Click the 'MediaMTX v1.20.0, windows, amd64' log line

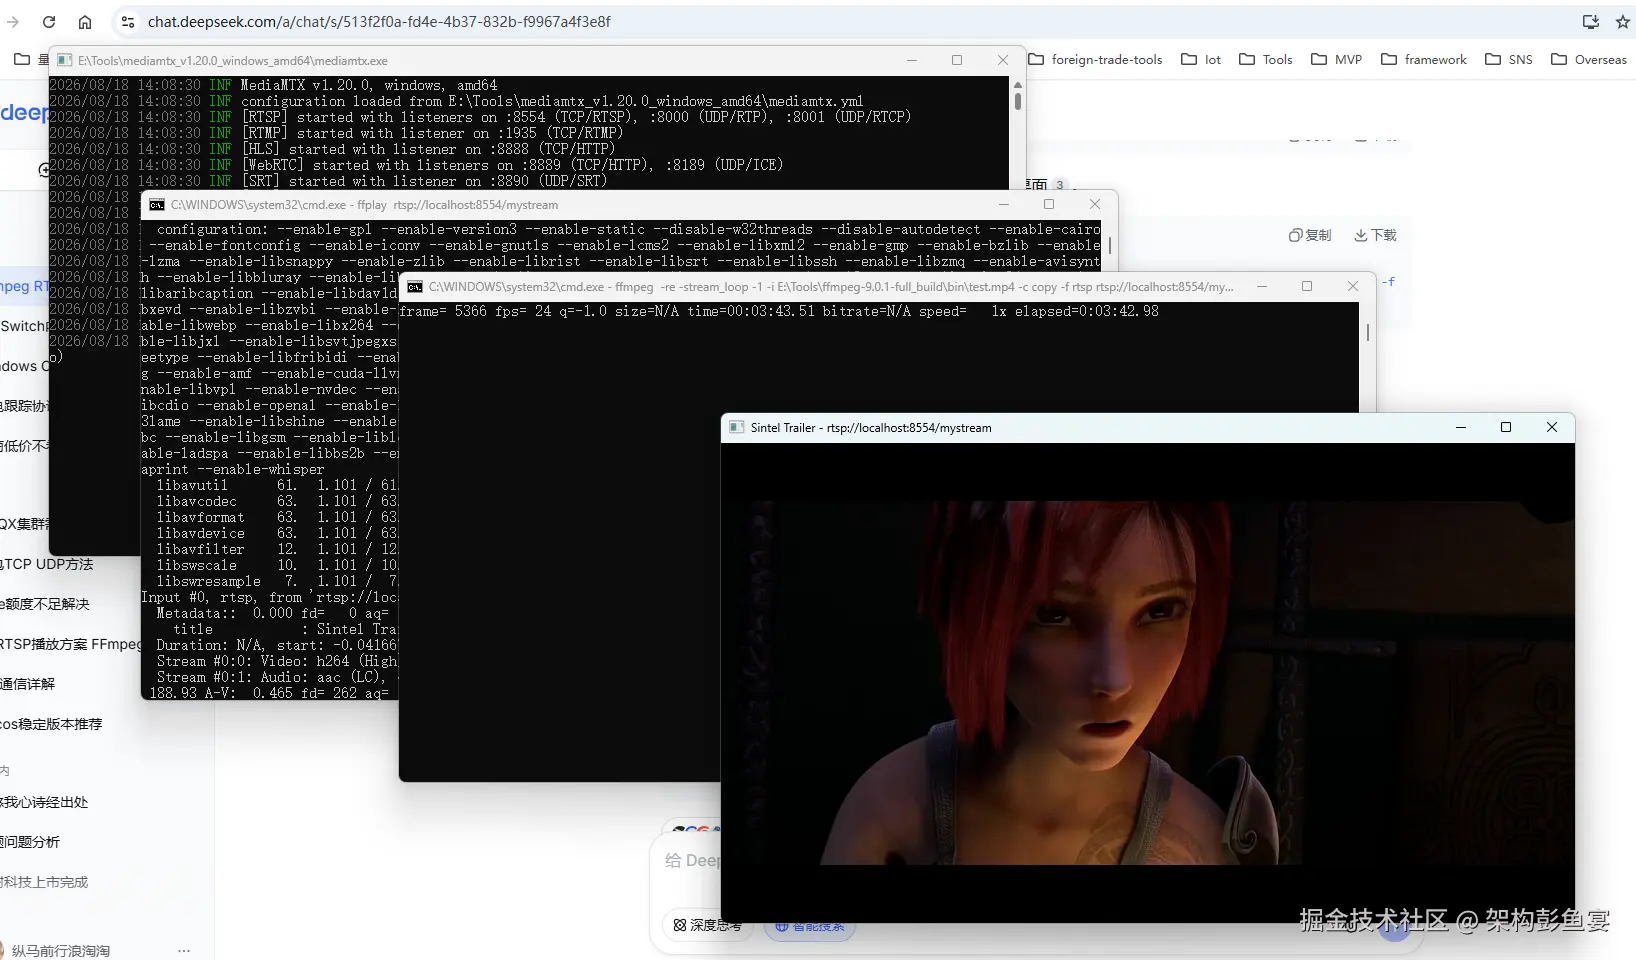(273, 85)
